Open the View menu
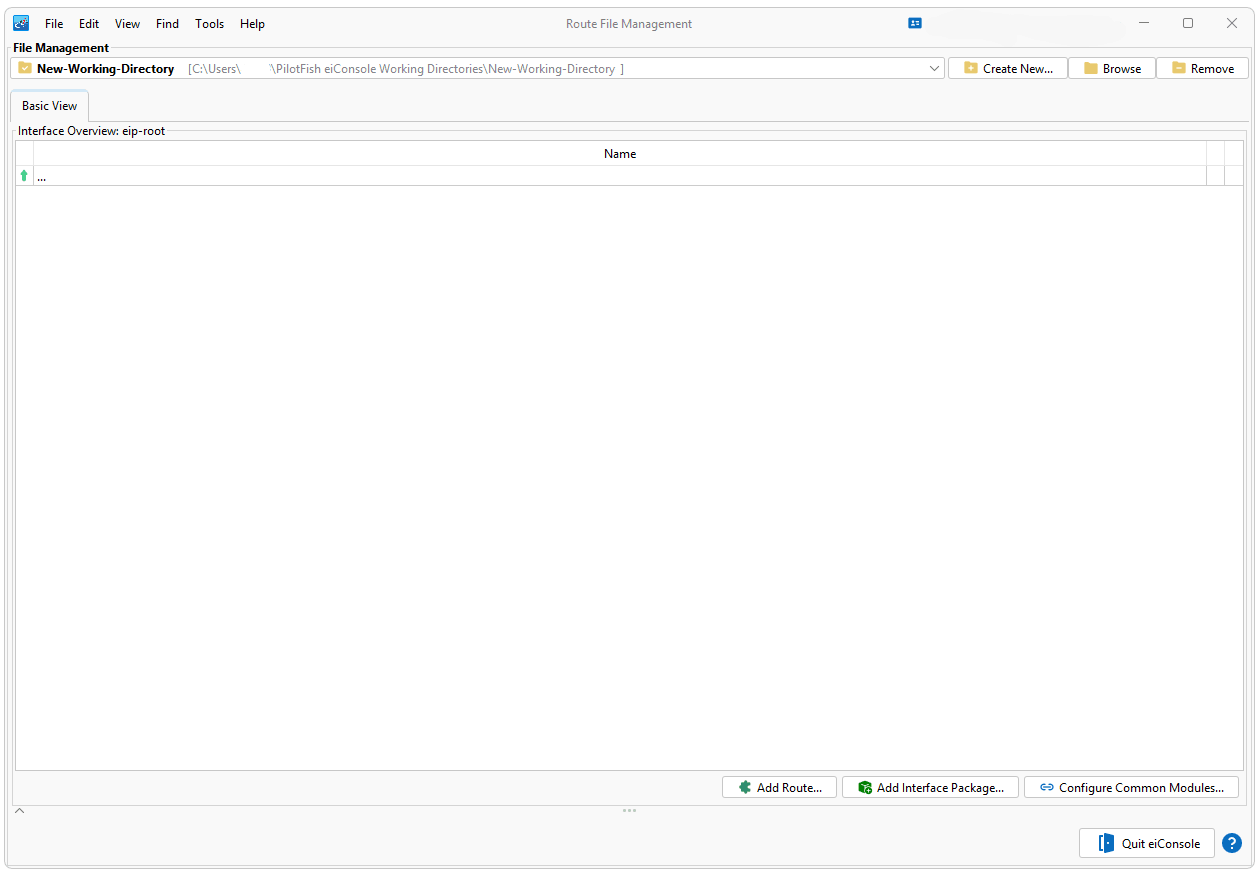Screen dimensions: 1260x873 127,23
